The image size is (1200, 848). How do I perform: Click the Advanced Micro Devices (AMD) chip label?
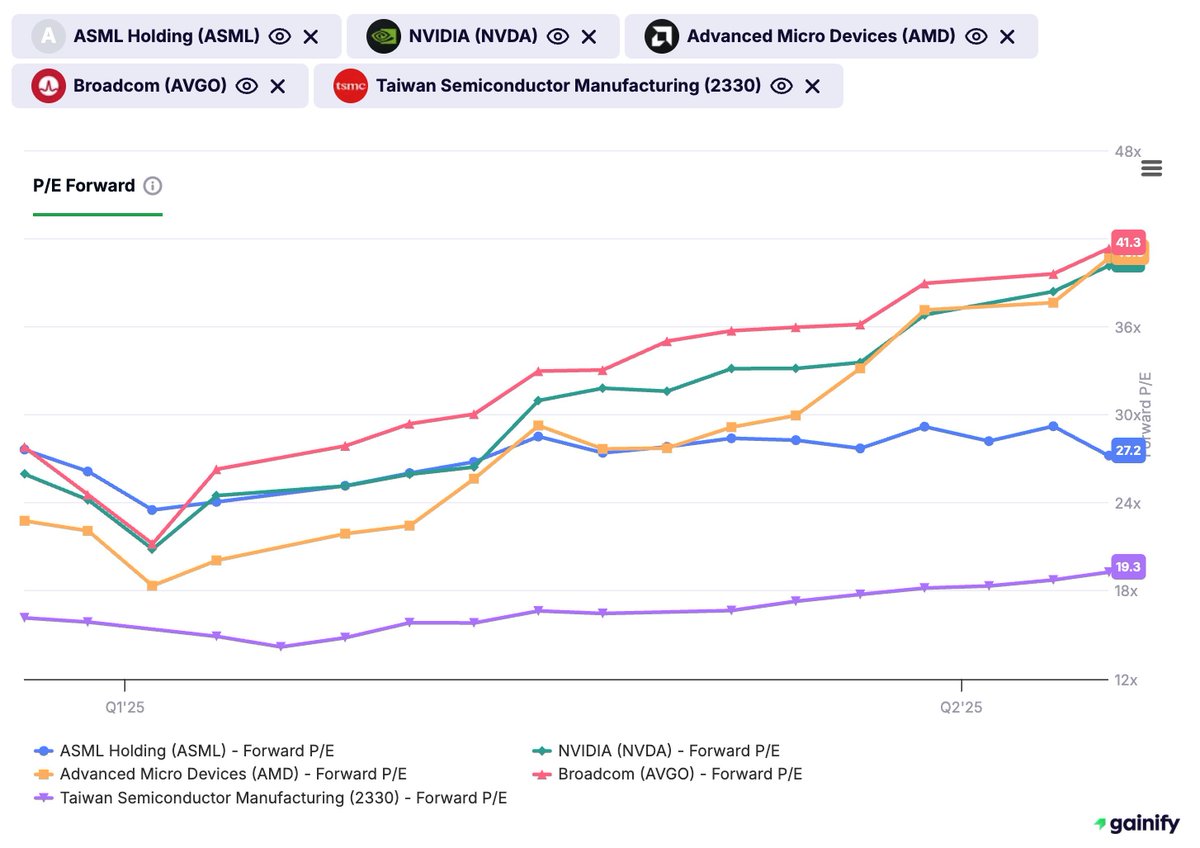click(821, 37)
